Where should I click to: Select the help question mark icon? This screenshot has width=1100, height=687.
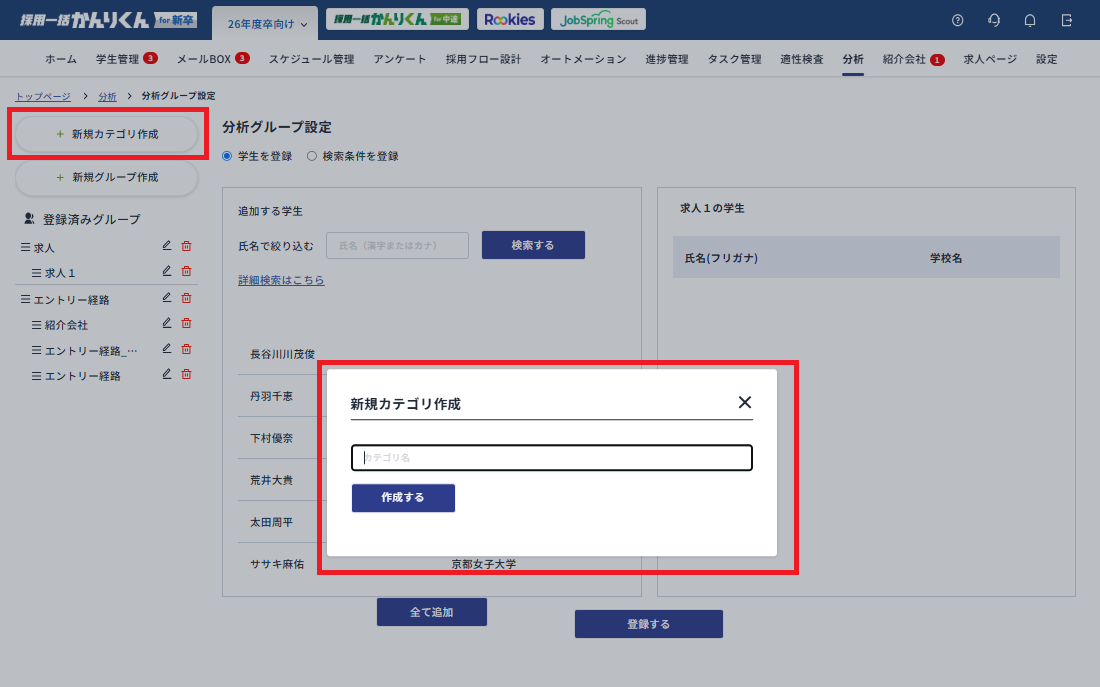coord(957,19)
